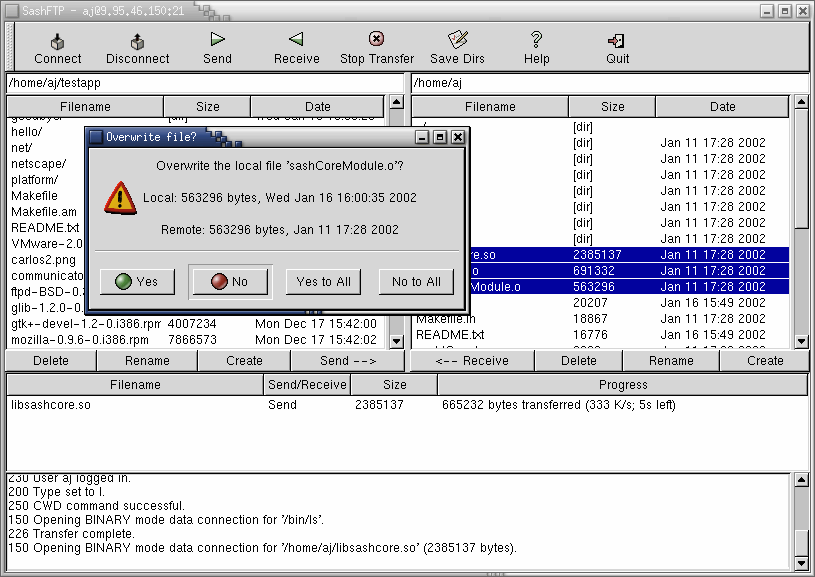Click the log pane scroll down arrow

801,563
